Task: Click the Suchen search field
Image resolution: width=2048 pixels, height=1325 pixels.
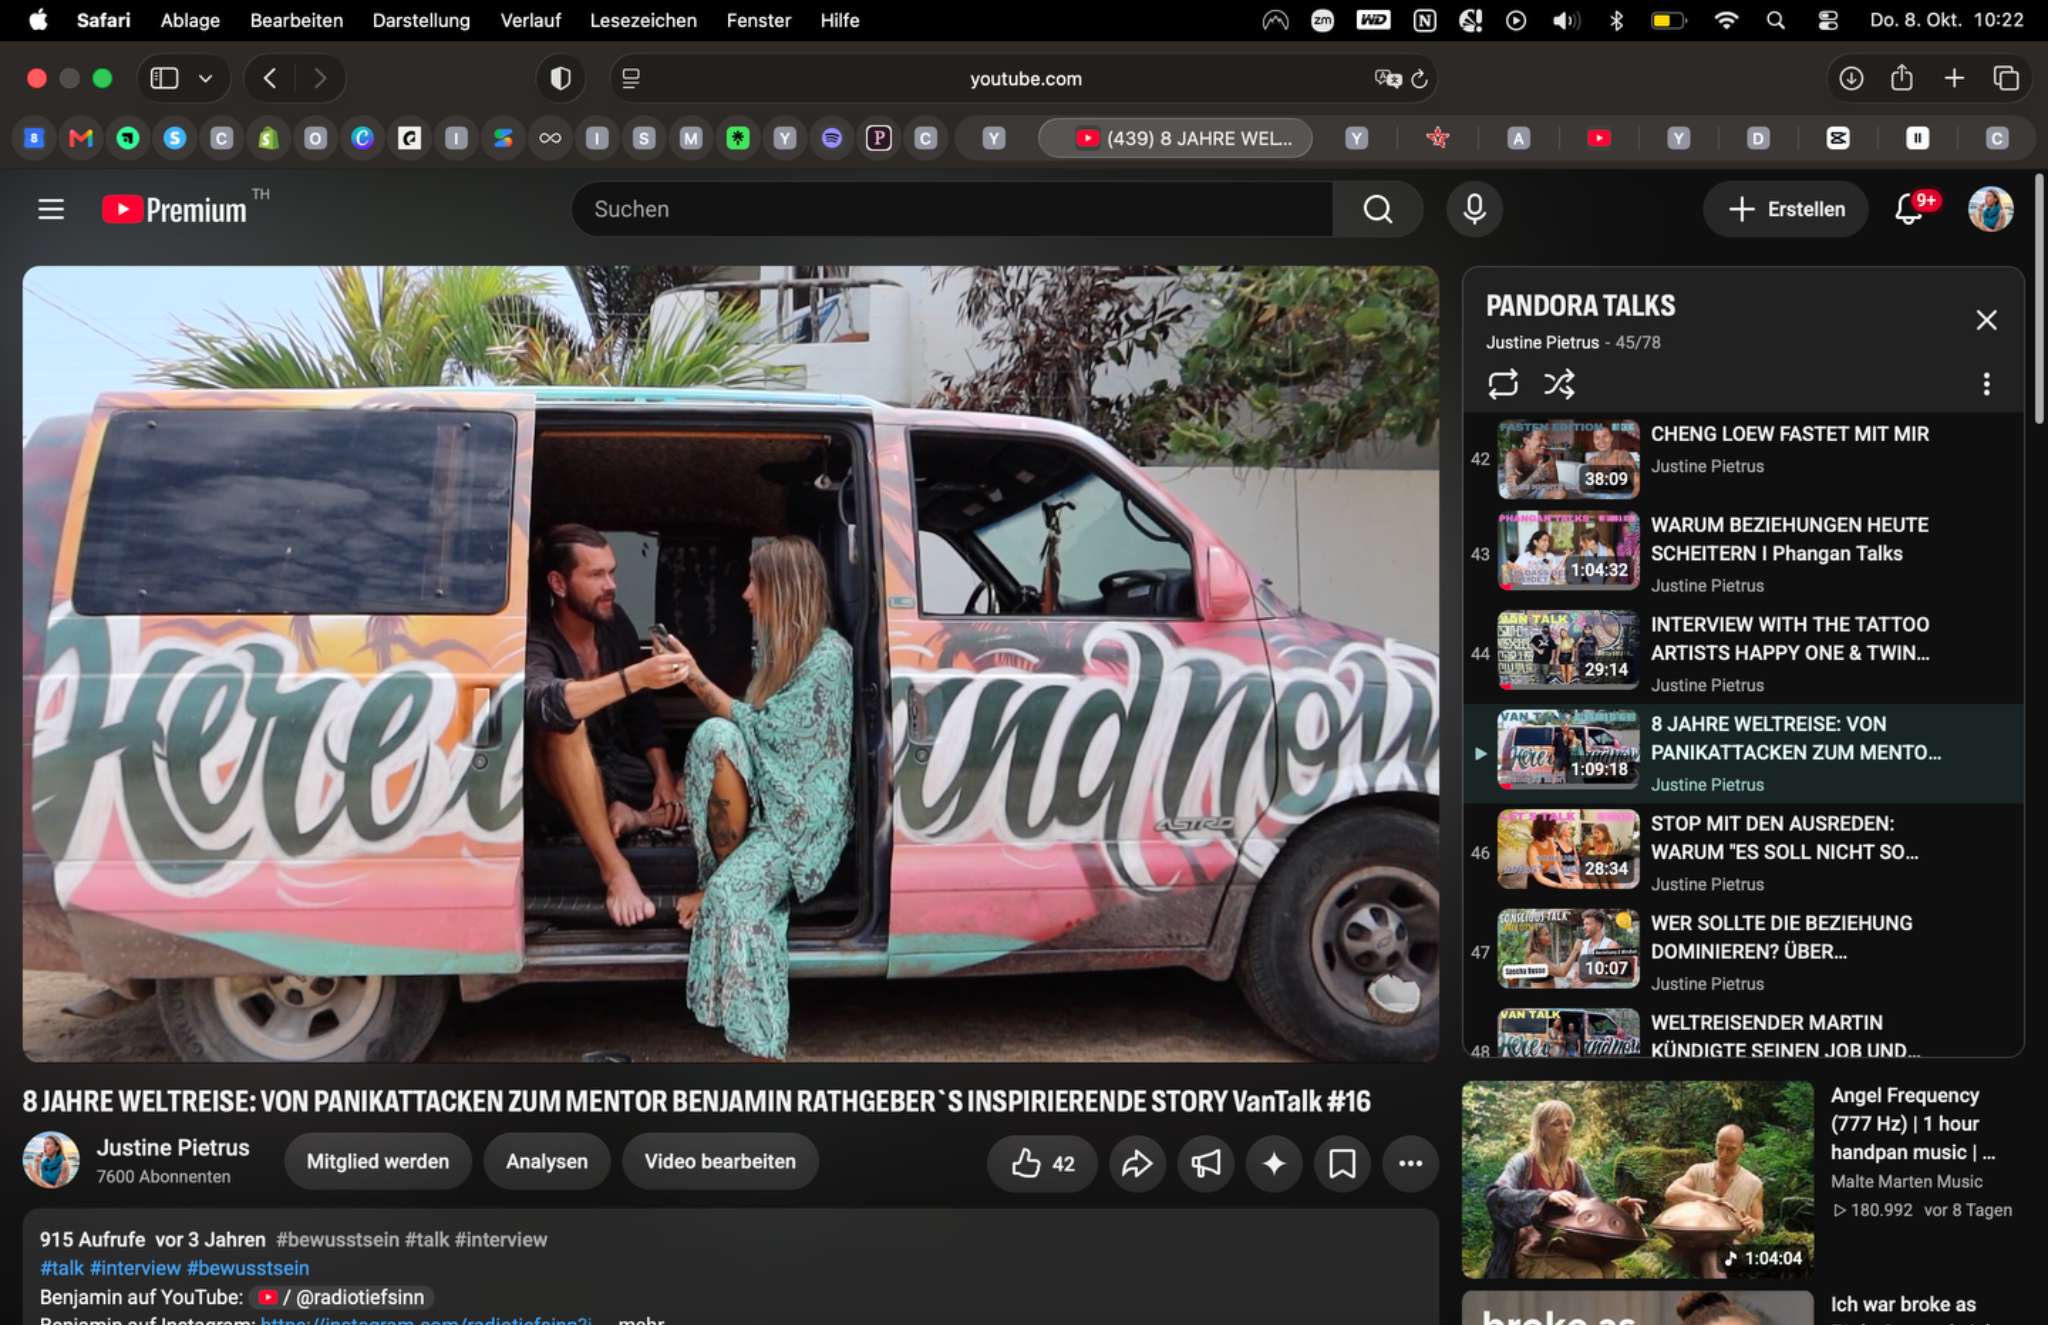Action: [x=952, y=209]
